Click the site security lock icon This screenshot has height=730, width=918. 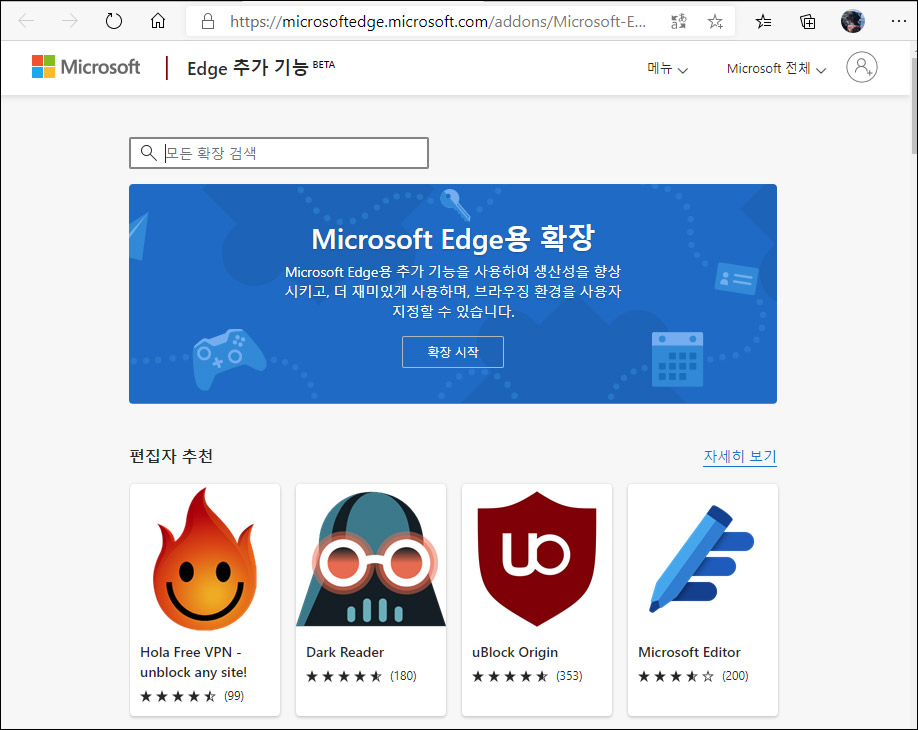(x=208, y=22)
